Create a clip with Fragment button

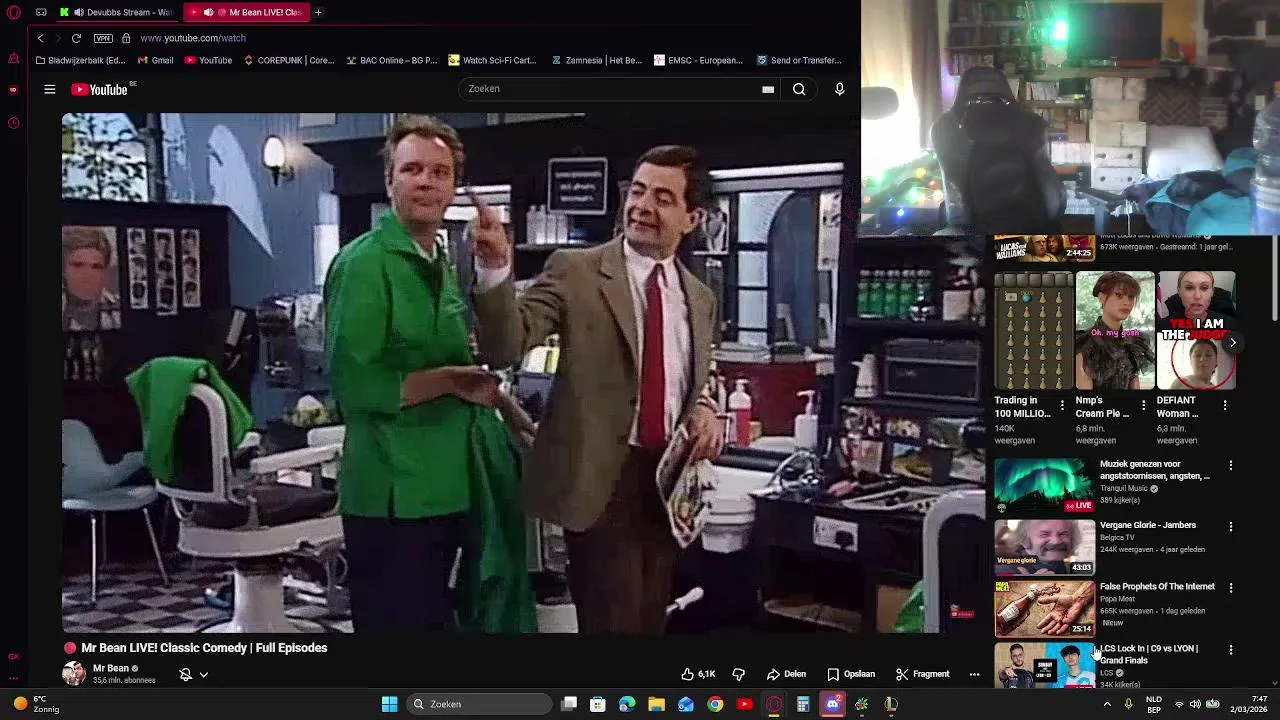tap(922, 674)
